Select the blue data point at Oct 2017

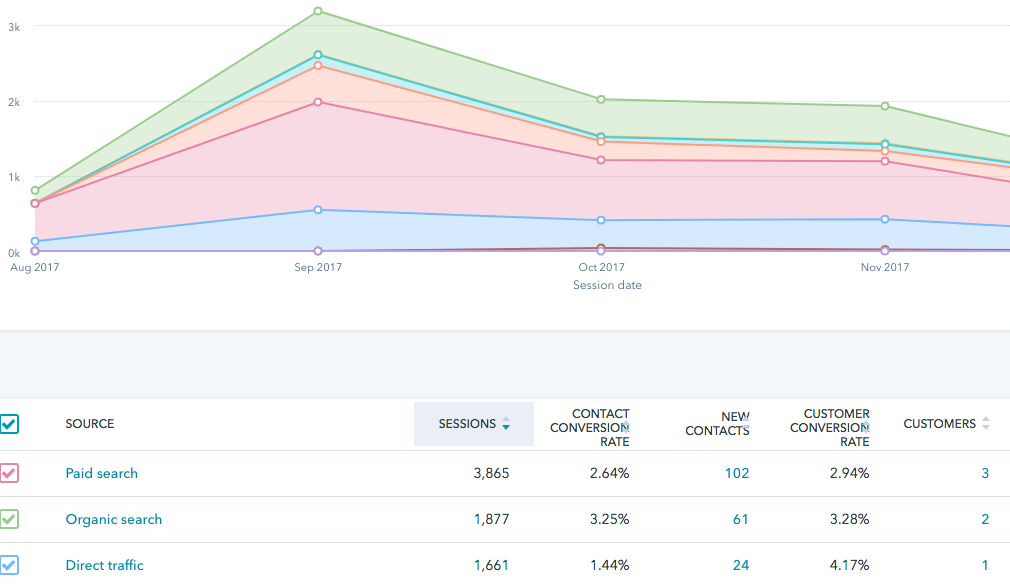(x=601, y=220)
